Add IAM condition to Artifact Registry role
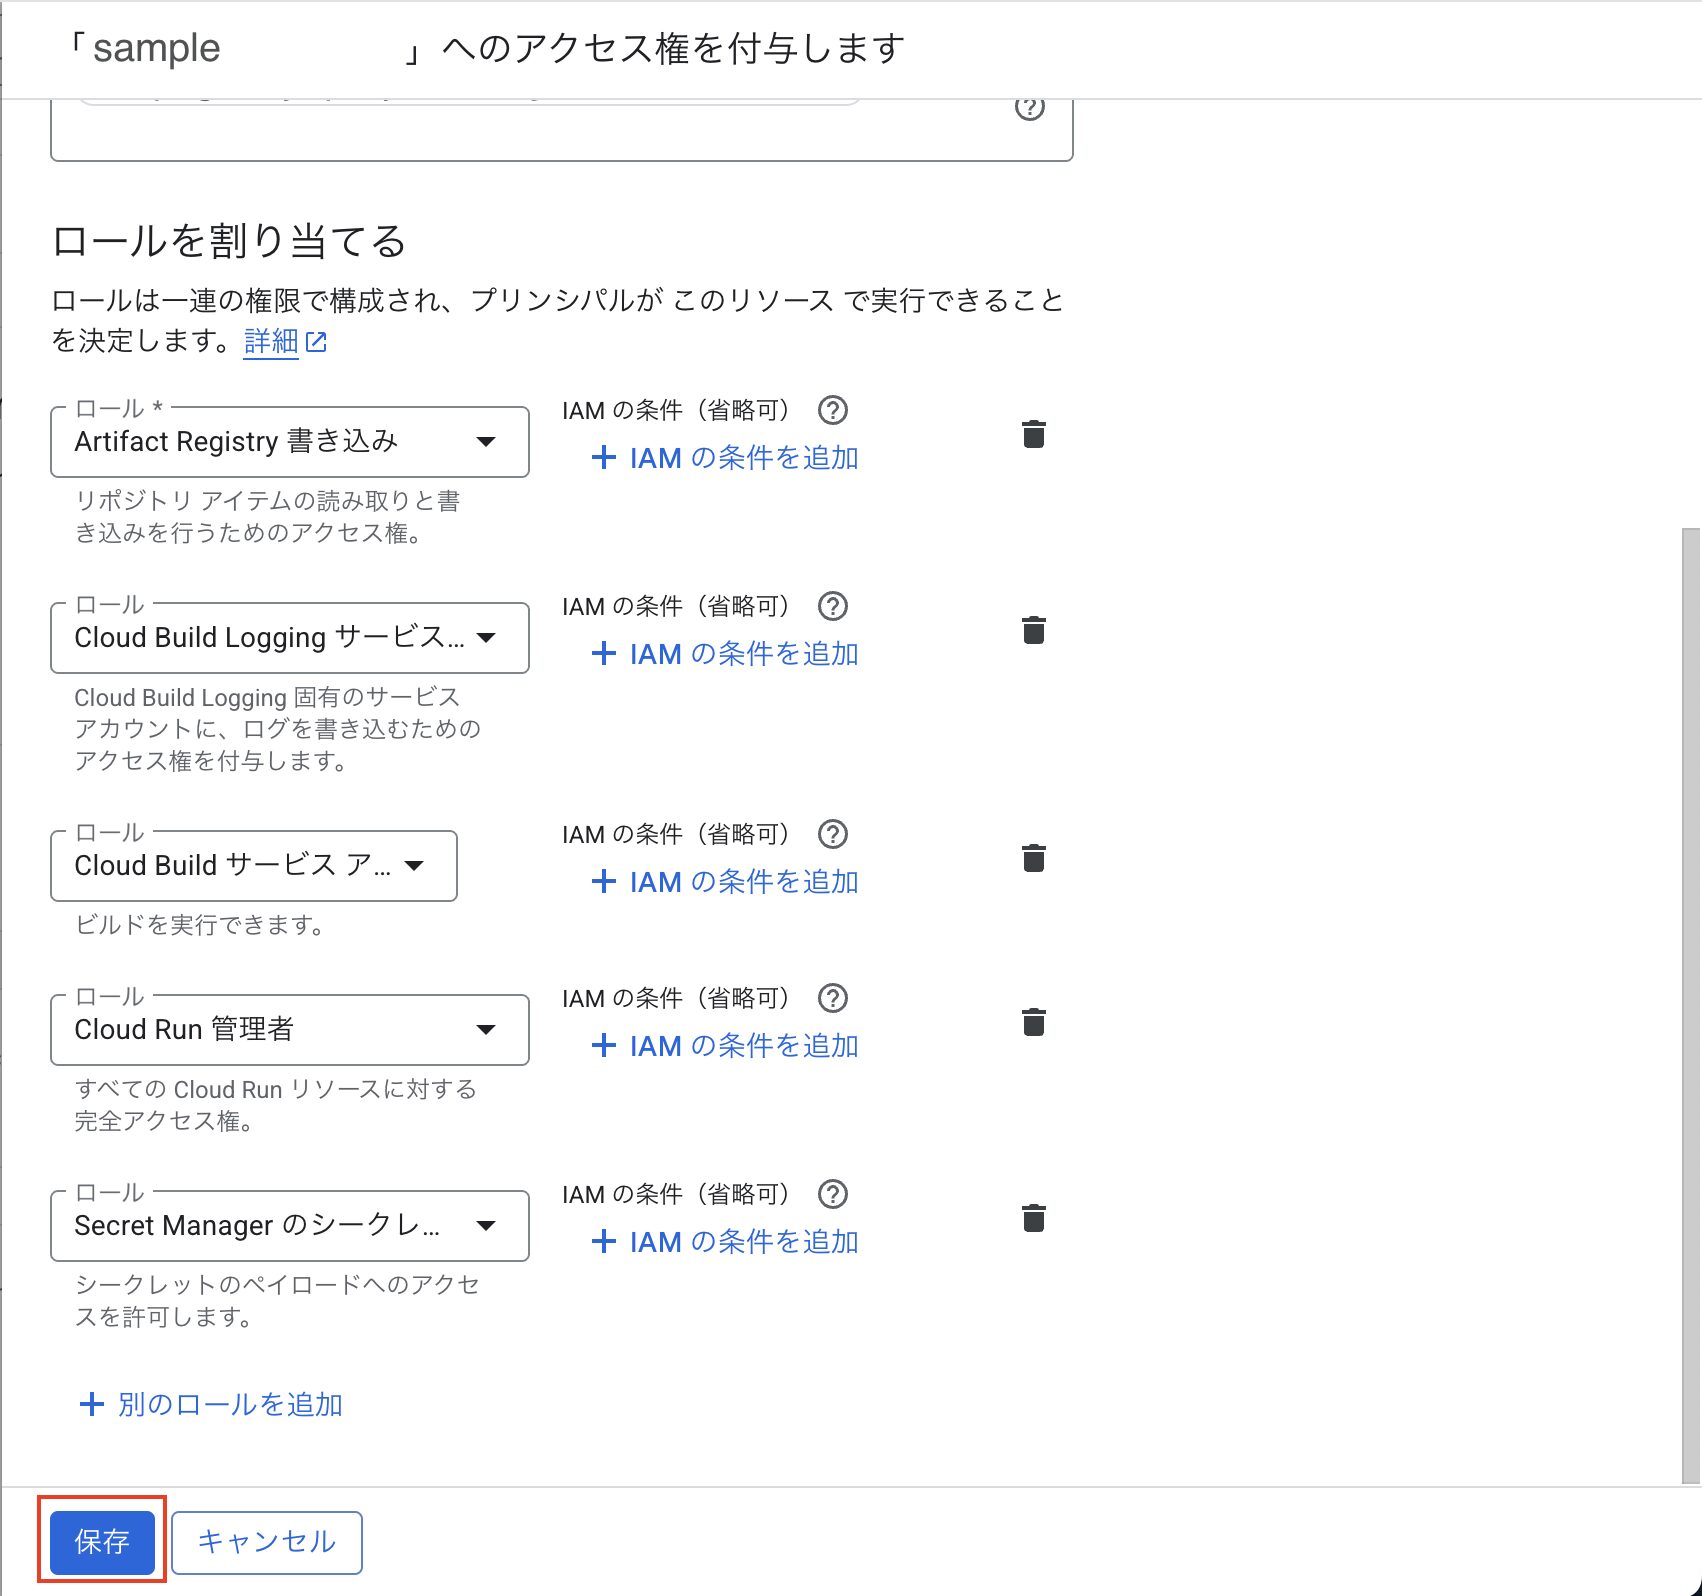 pos(725,458)
